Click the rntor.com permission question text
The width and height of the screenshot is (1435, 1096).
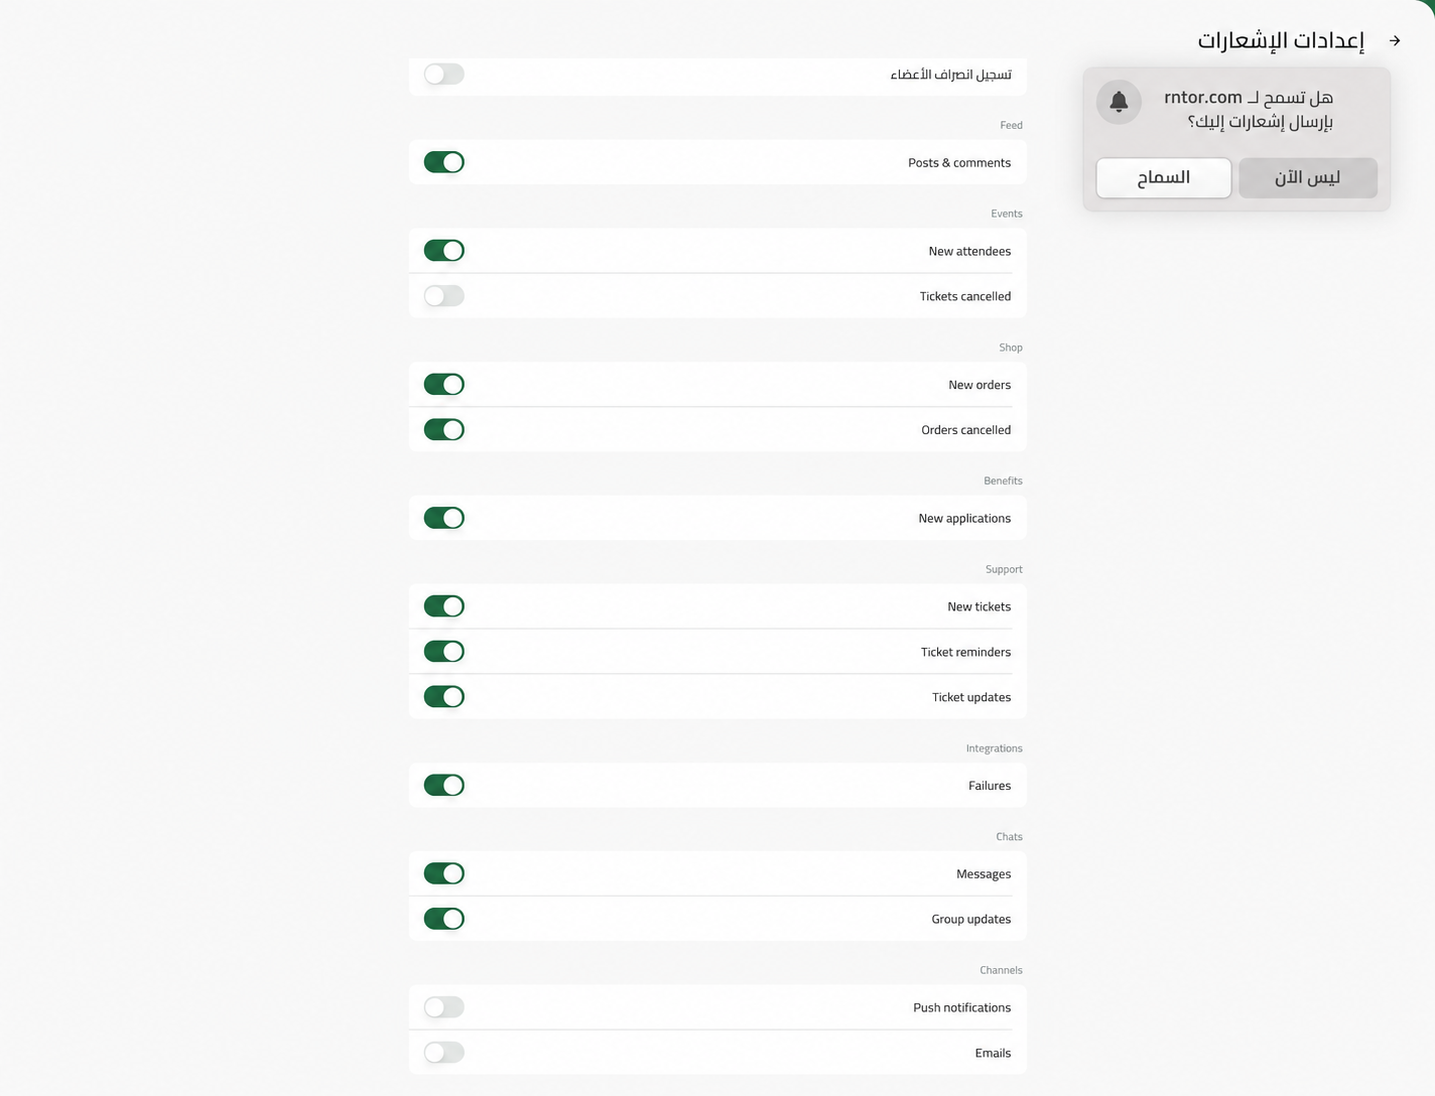tap(1248, 110)
